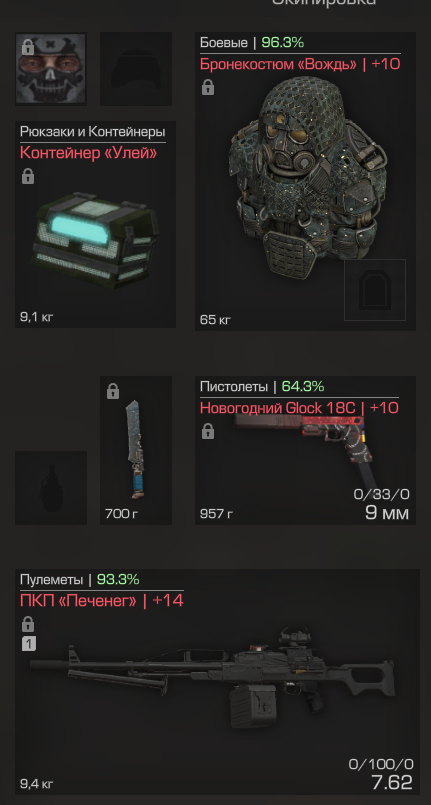Click the Бронекостюм «Вождь» | +10 title

click(300, 64)
